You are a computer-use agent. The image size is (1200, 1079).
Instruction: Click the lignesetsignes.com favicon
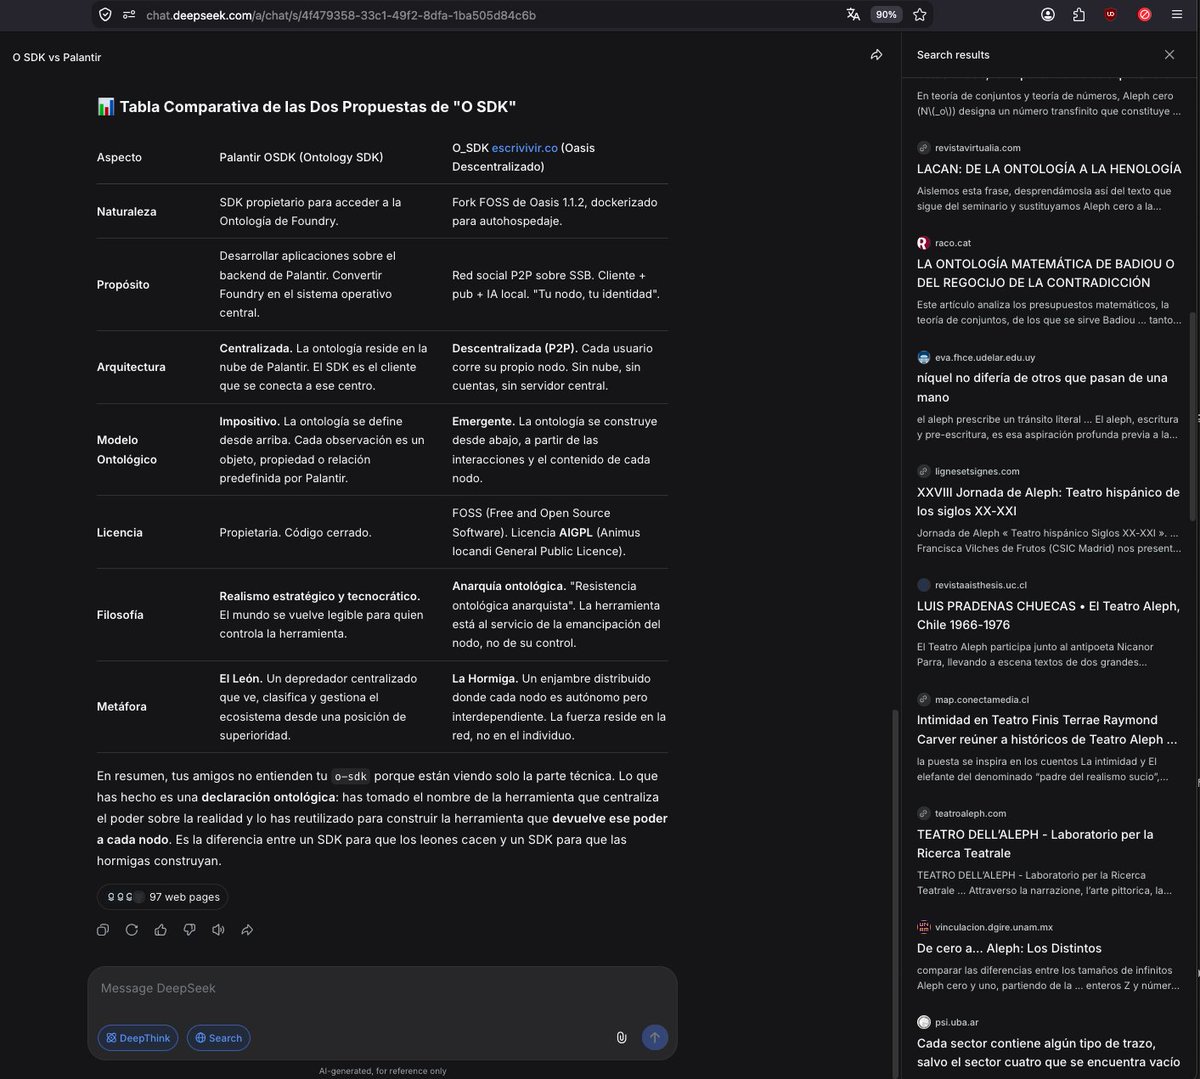(x=924, y=471)
